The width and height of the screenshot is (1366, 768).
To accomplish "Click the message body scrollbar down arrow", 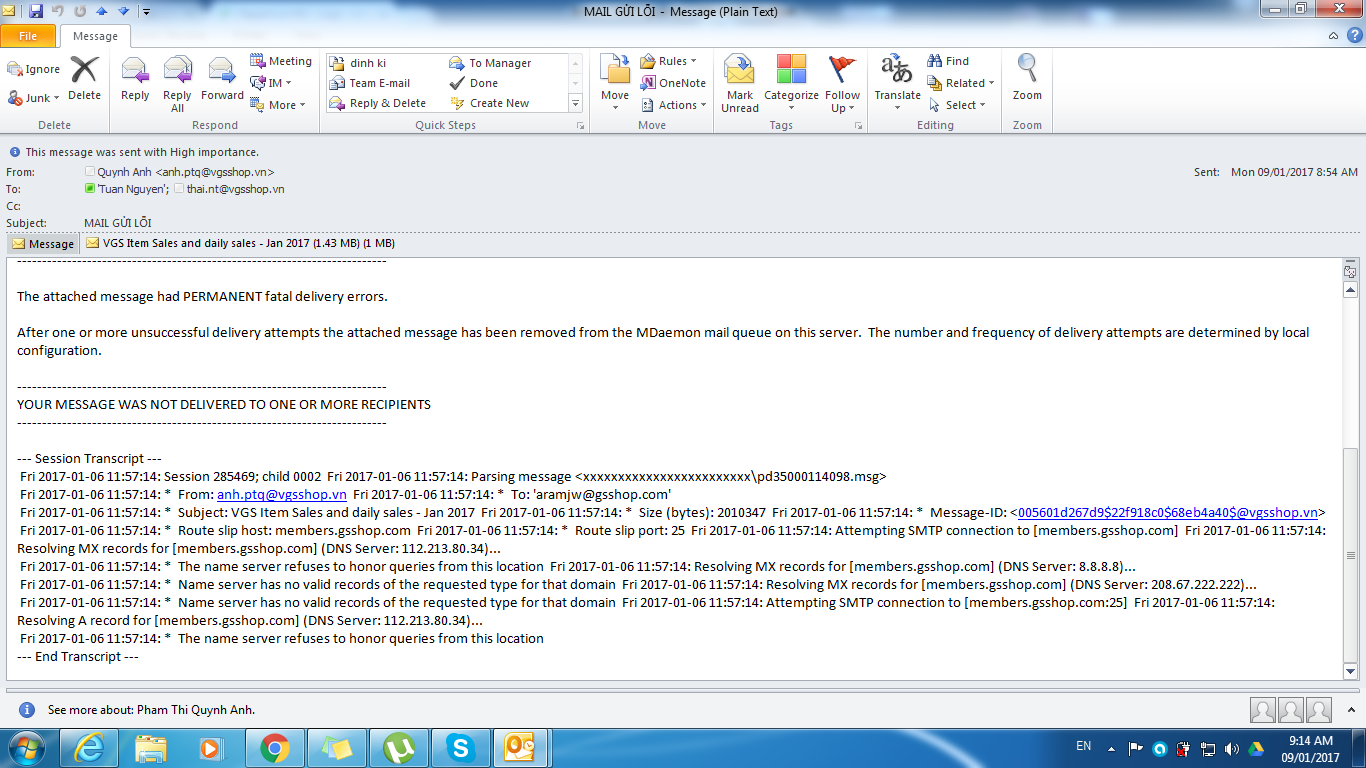I will tap(1351, 672).
